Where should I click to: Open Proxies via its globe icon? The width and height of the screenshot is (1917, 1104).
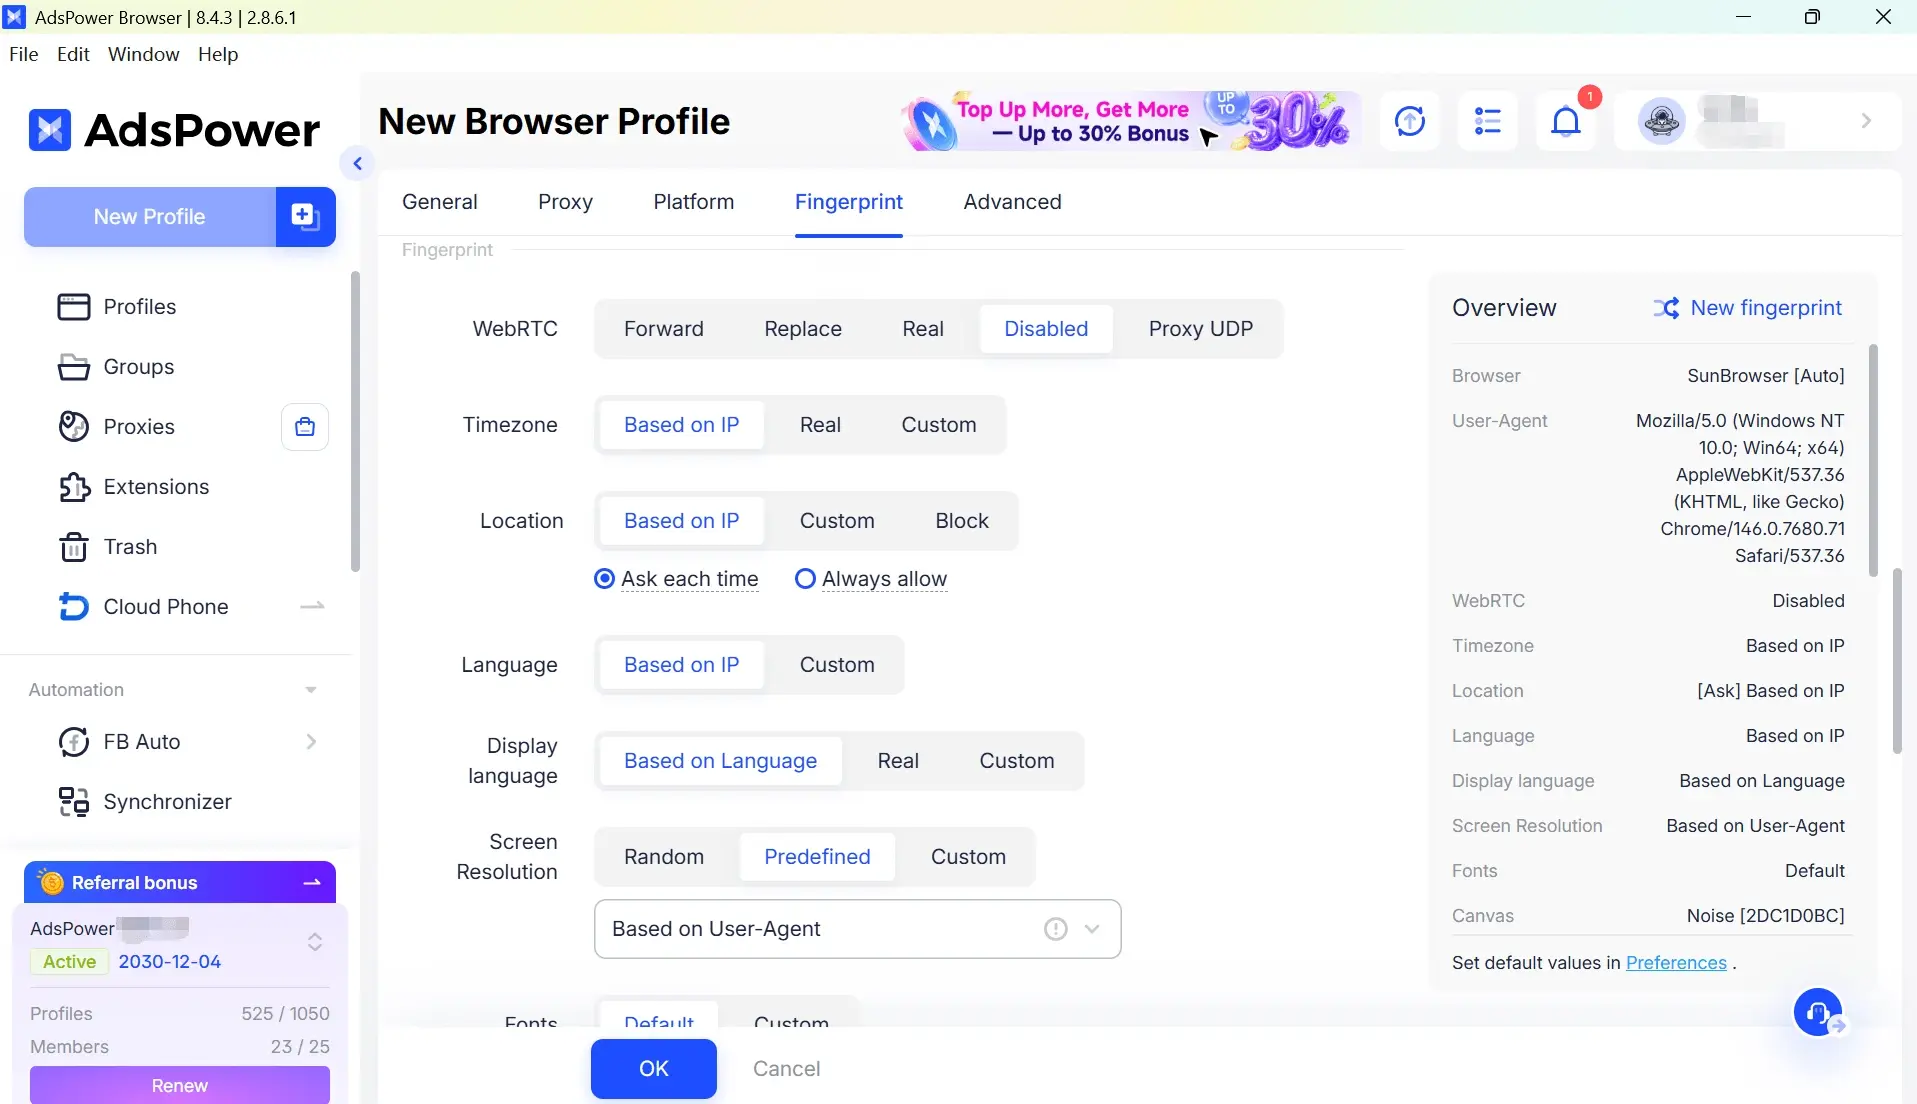[x=74, y=427]
